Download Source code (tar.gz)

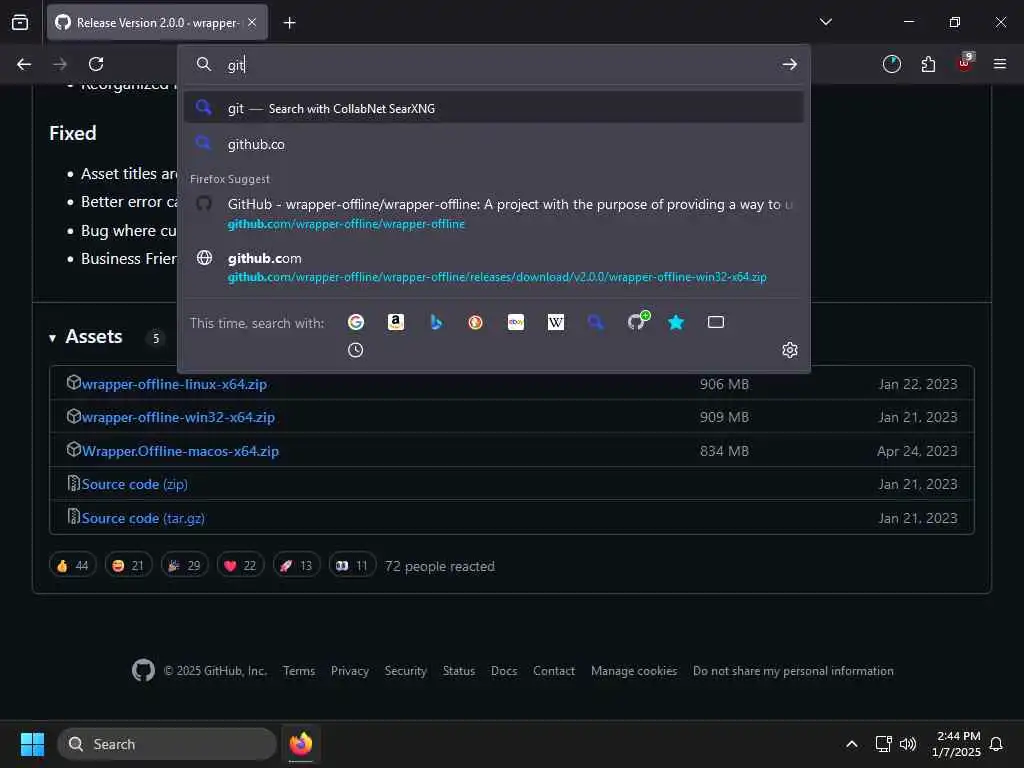pos(143,518)
